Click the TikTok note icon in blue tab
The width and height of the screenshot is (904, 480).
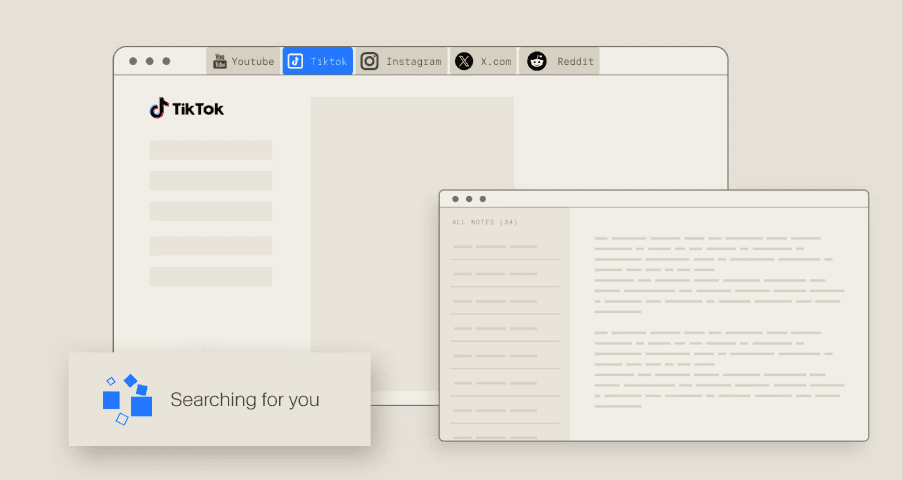[x=295, y=61]
